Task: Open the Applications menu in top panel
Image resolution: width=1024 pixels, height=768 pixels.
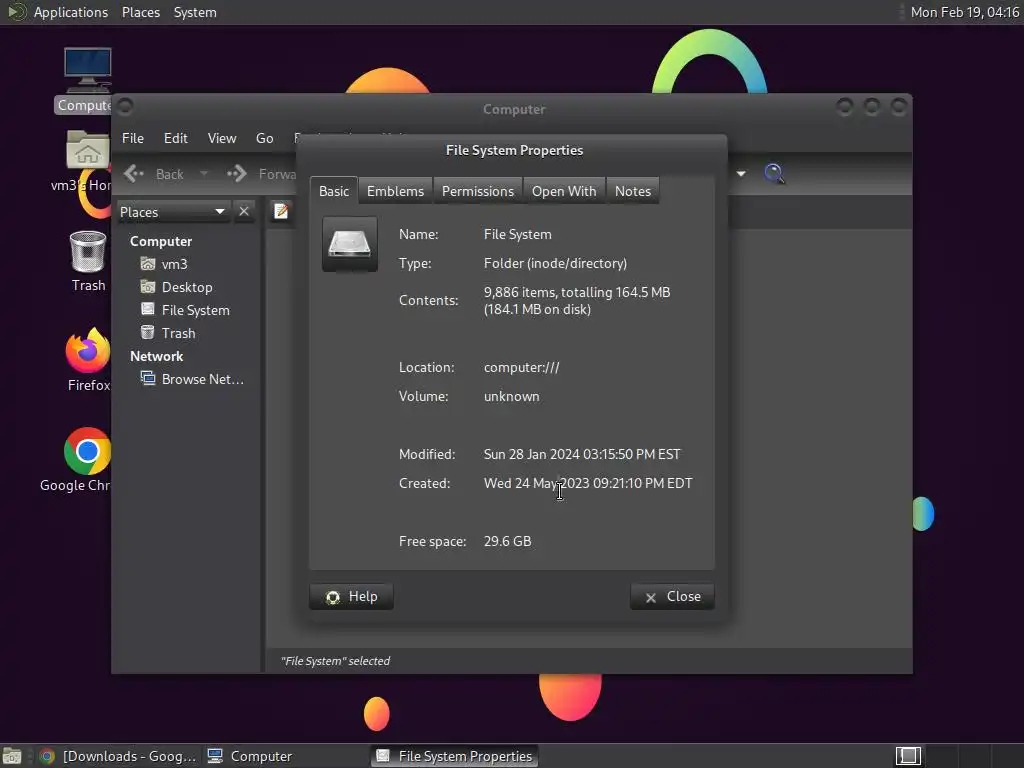Action: point(71,12)
